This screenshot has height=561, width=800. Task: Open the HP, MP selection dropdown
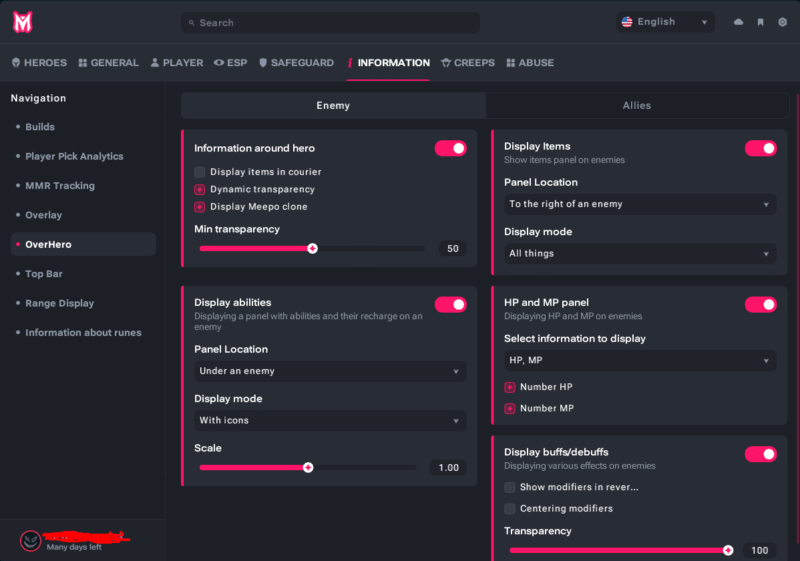click(x=640, y=361)
